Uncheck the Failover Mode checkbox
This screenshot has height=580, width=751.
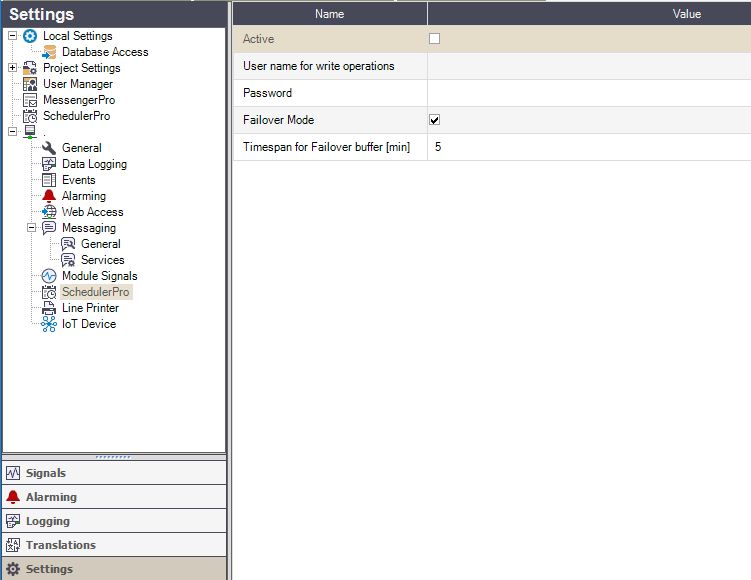tap(434, 120)
